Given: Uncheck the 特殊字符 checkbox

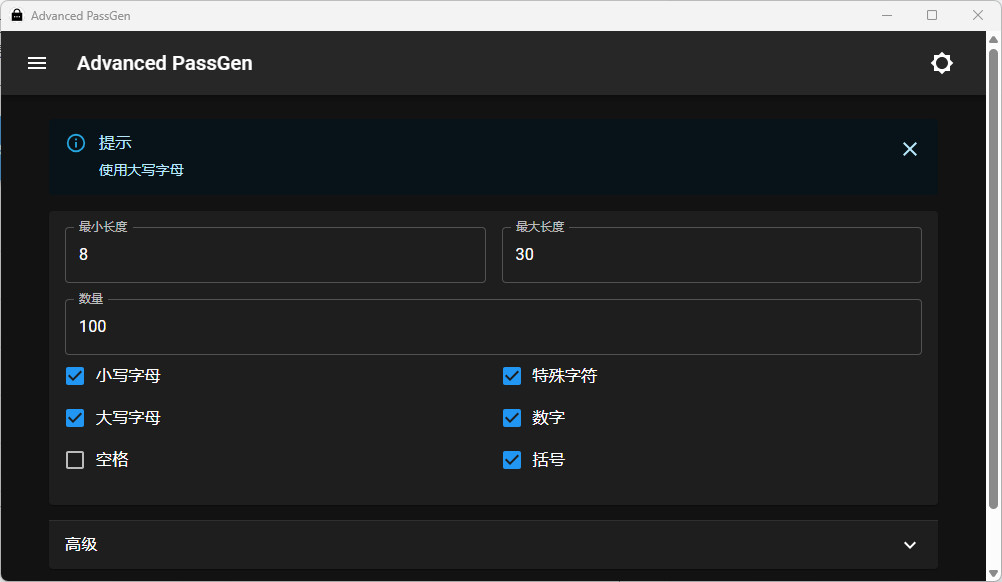Looking at the screenshot, I should (512, 376).
